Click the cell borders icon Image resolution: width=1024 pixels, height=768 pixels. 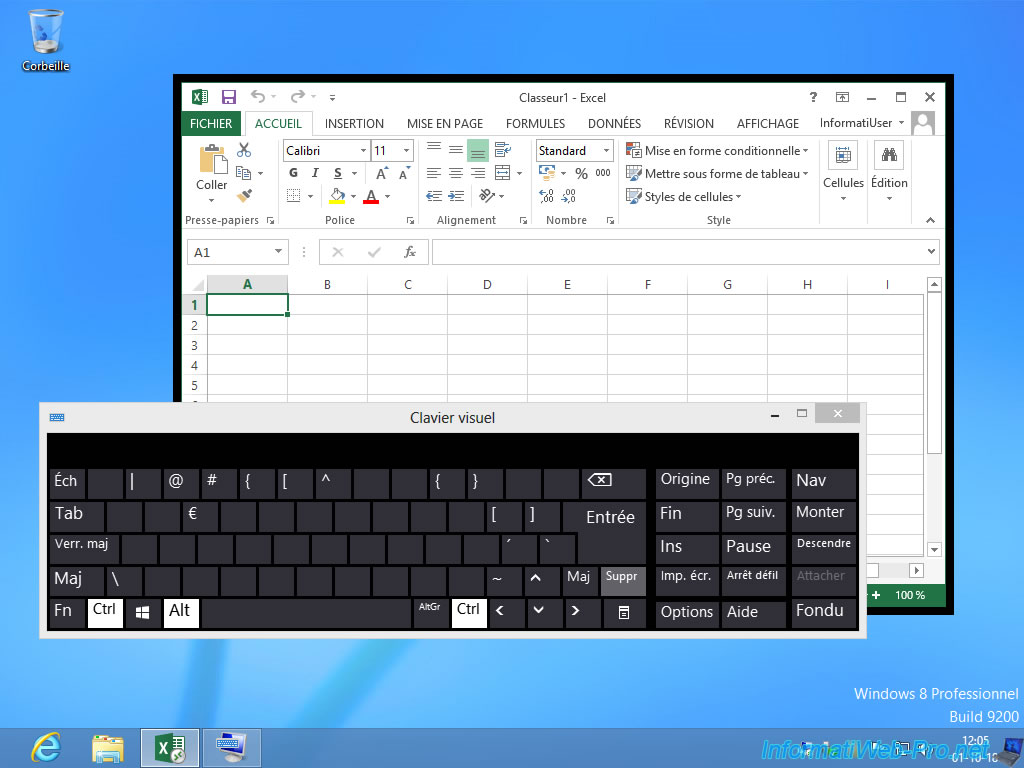294,196
